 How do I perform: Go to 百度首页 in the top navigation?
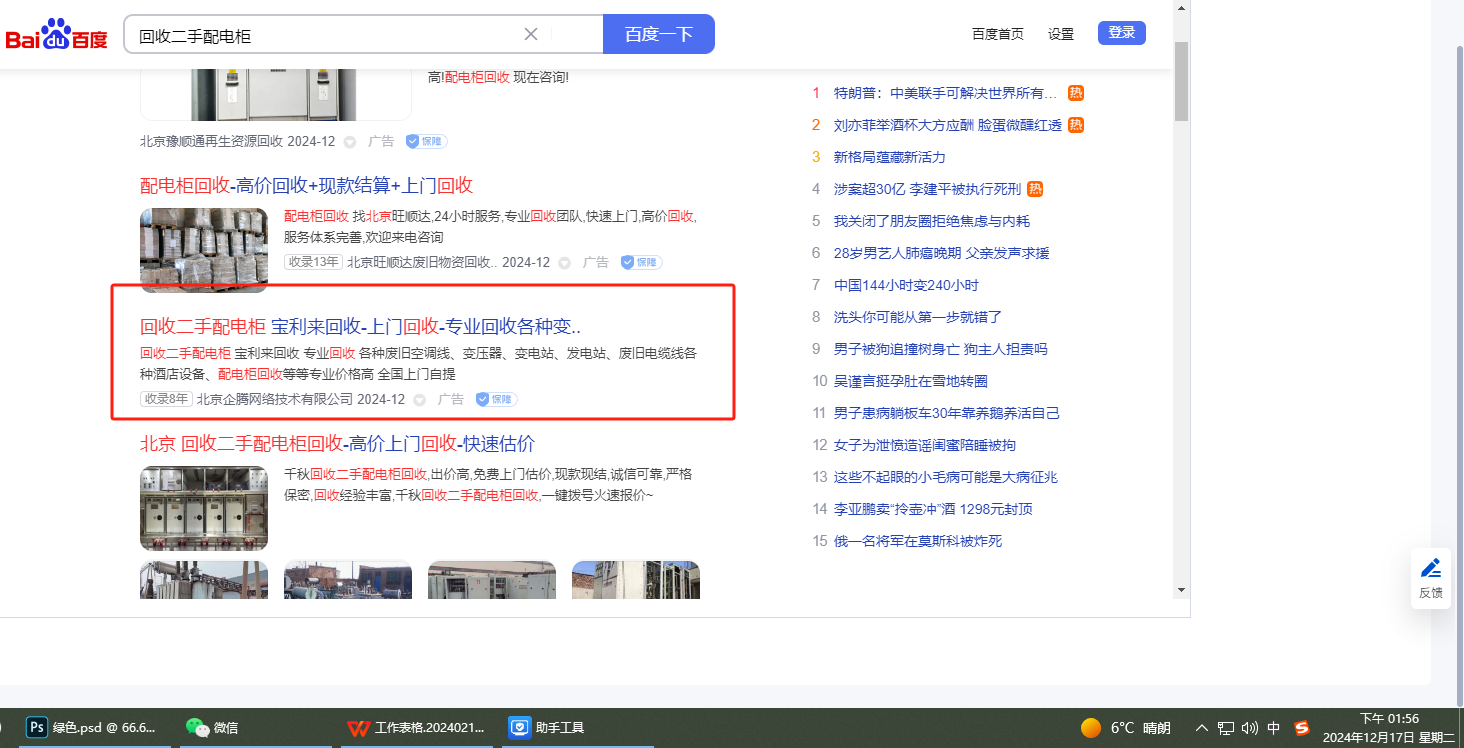point(998,34)
